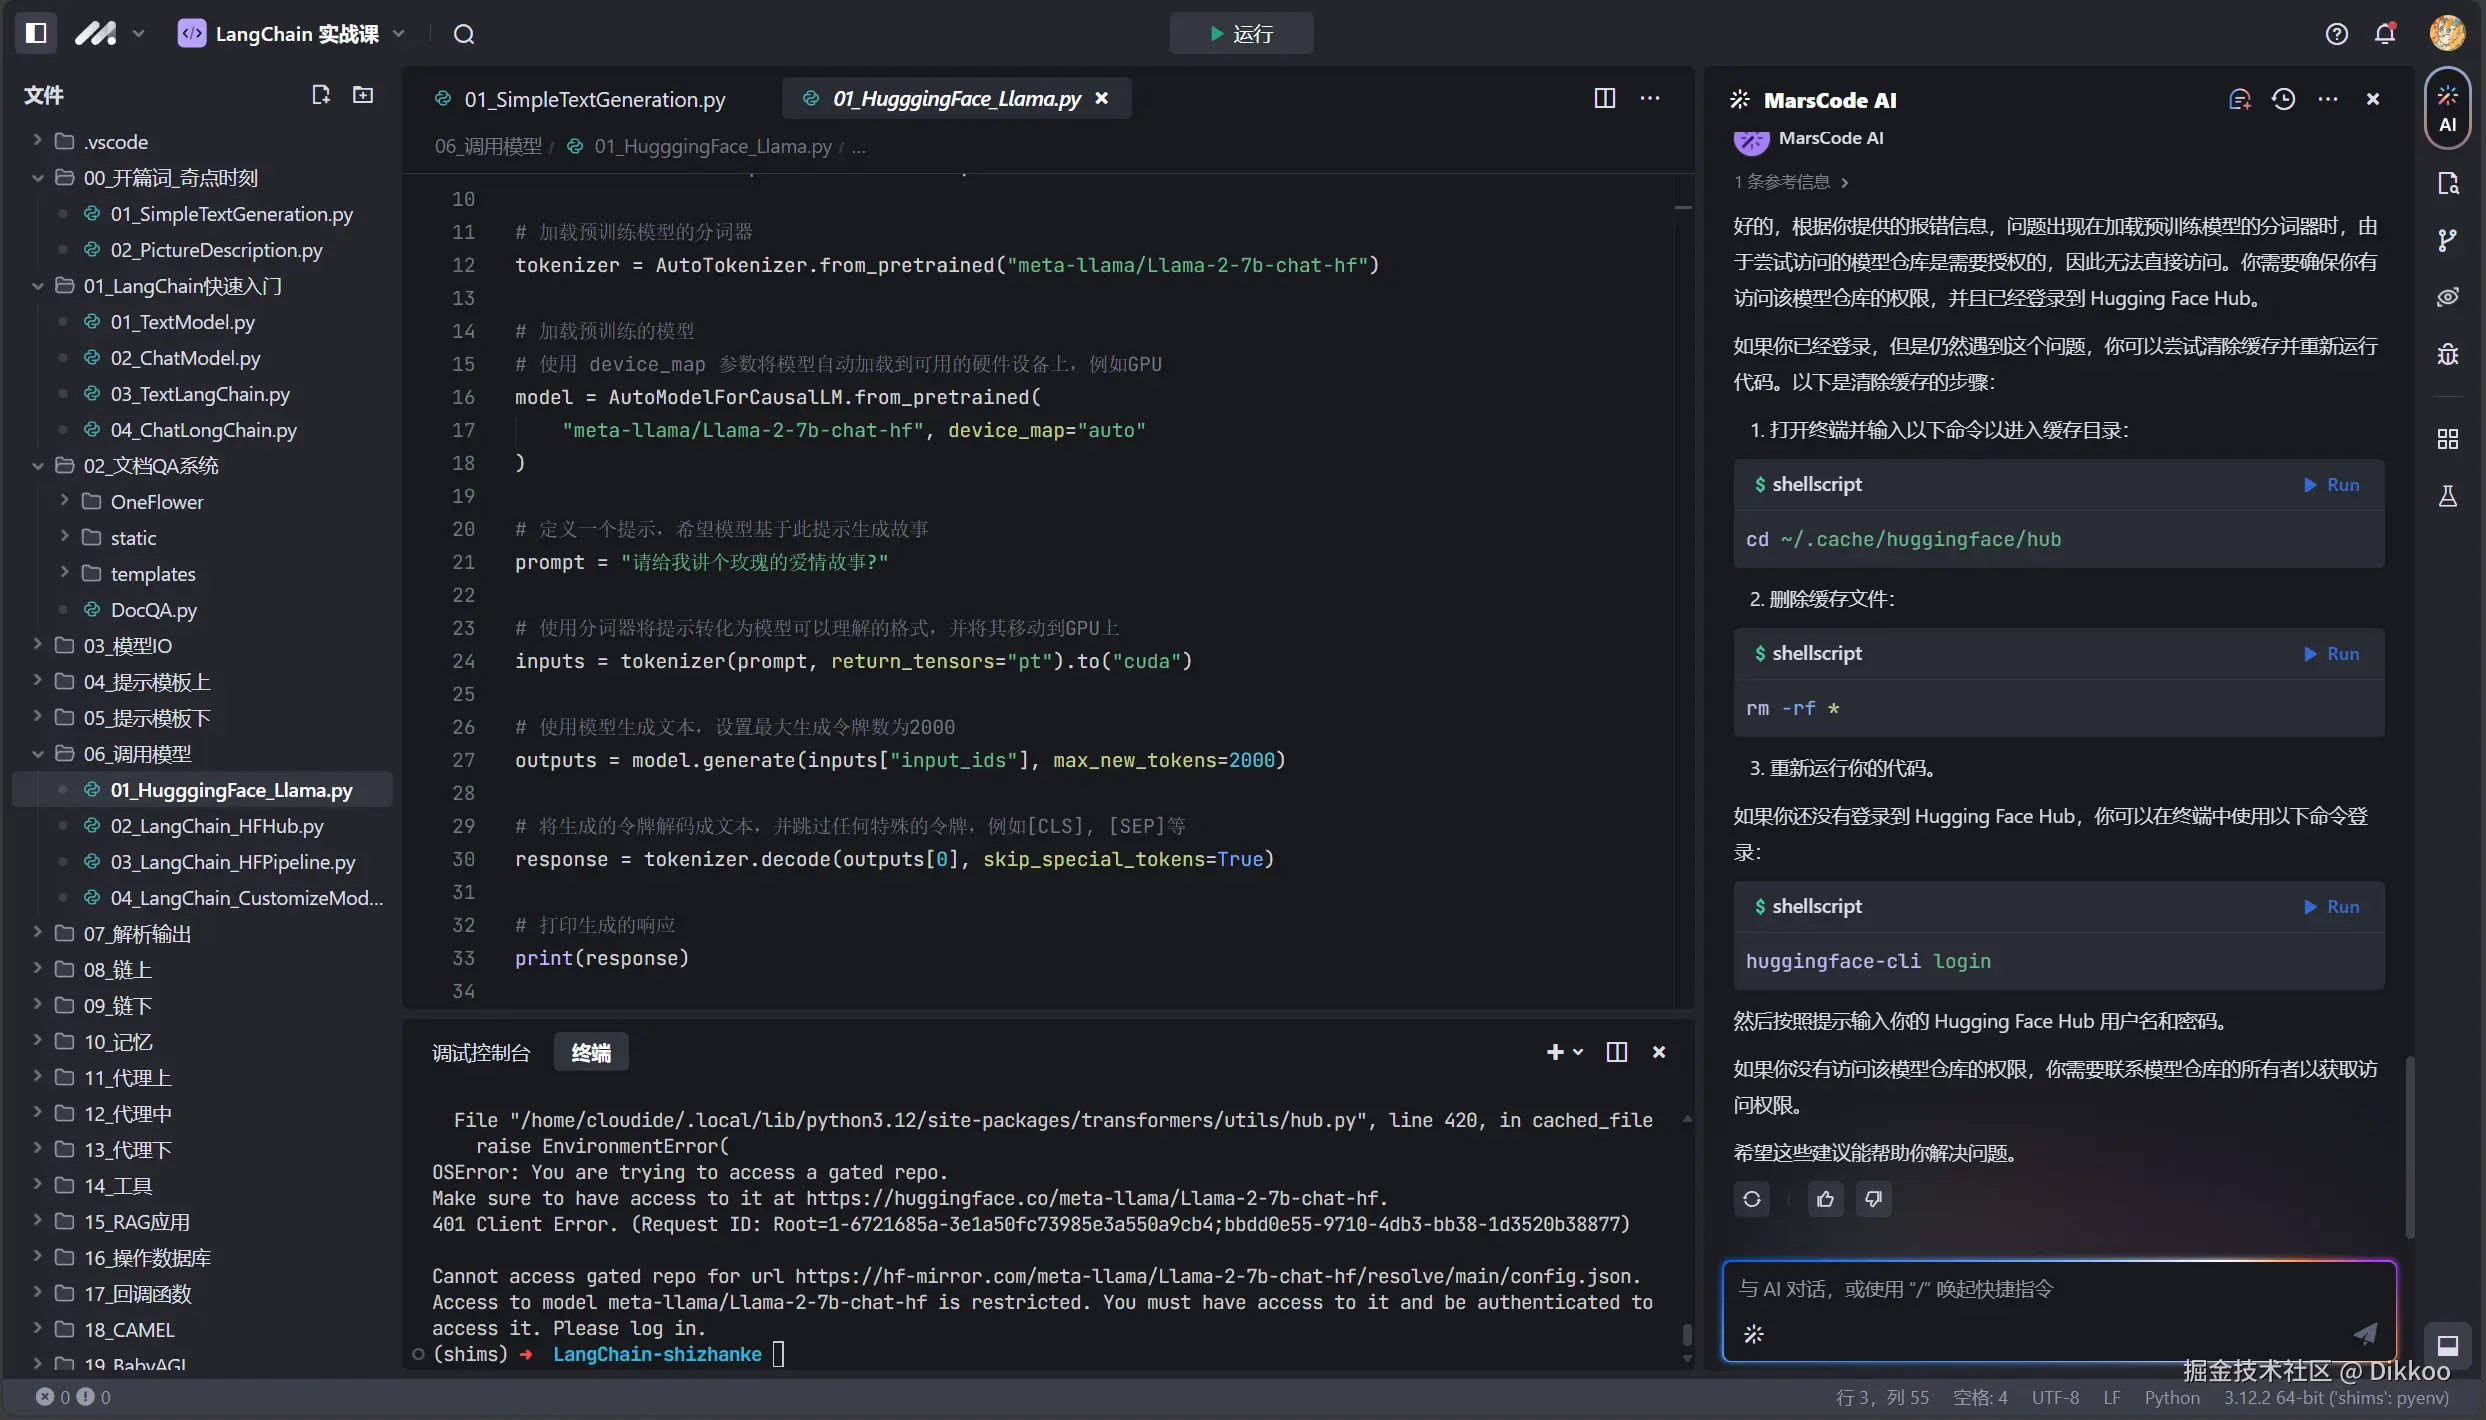Toggle the left sidebar panel icon
Viewport: 2486px width, 1420px height.
click(x=36, y=33)
